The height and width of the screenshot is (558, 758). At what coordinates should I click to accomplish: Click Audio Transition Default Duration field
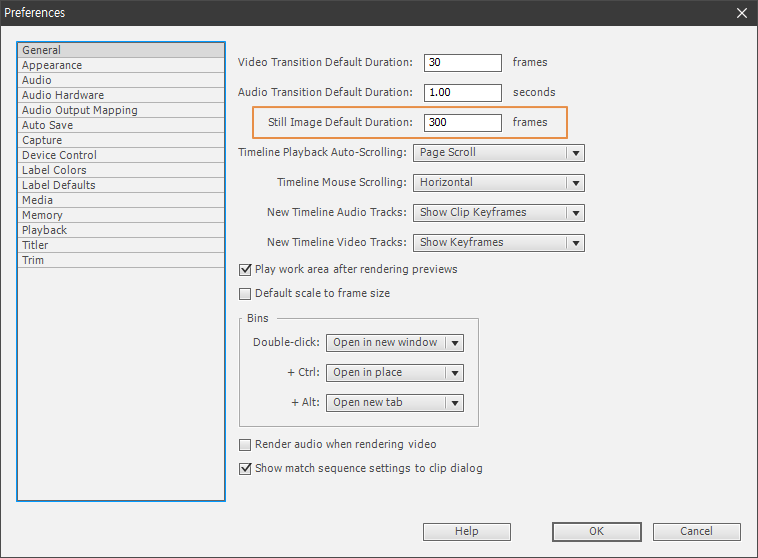coord(463,93)
